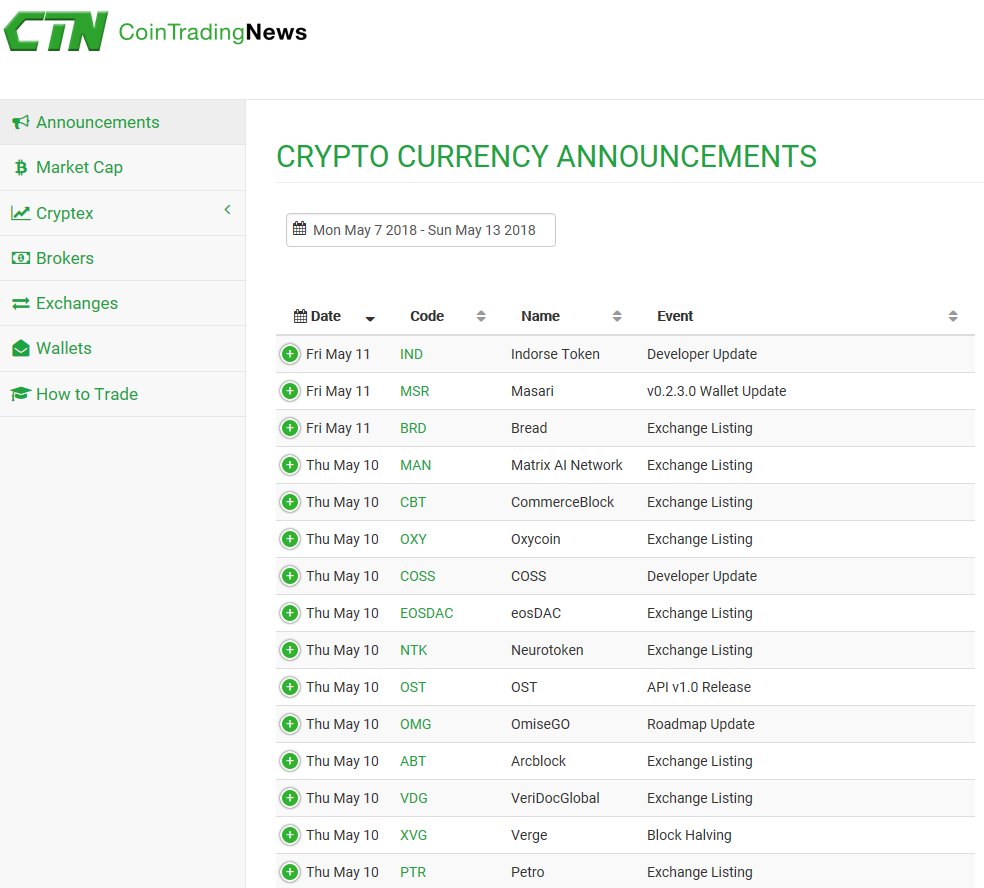Open the XVG code link
984x888 pixels.
[x=414, y=835]
